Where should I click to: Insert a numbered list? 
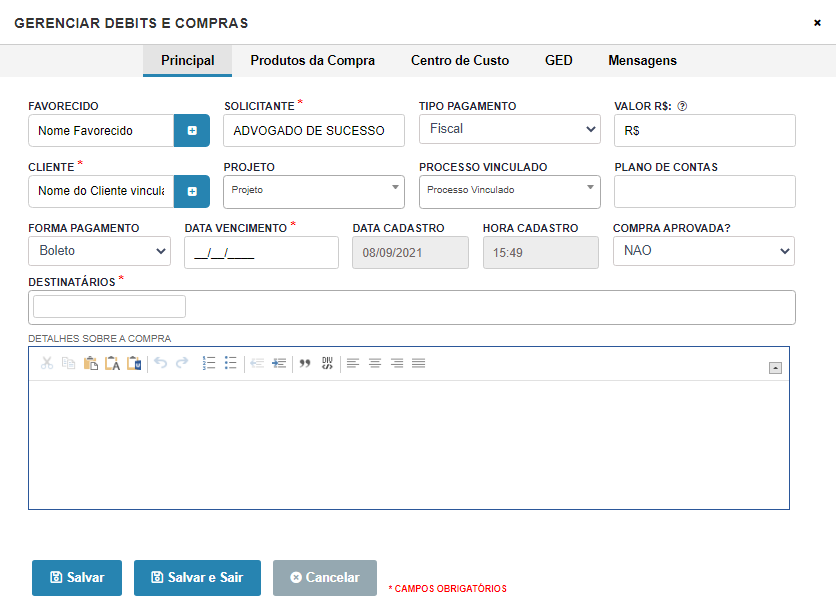[208, 363]
